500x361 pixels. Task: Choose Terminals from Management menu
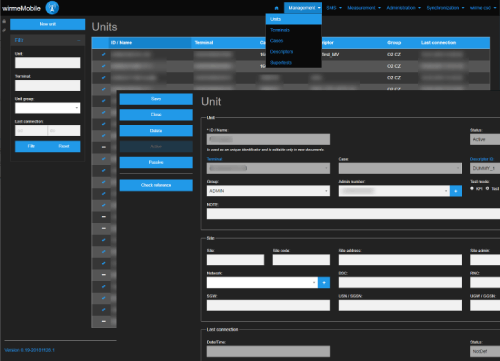(280, 30)
